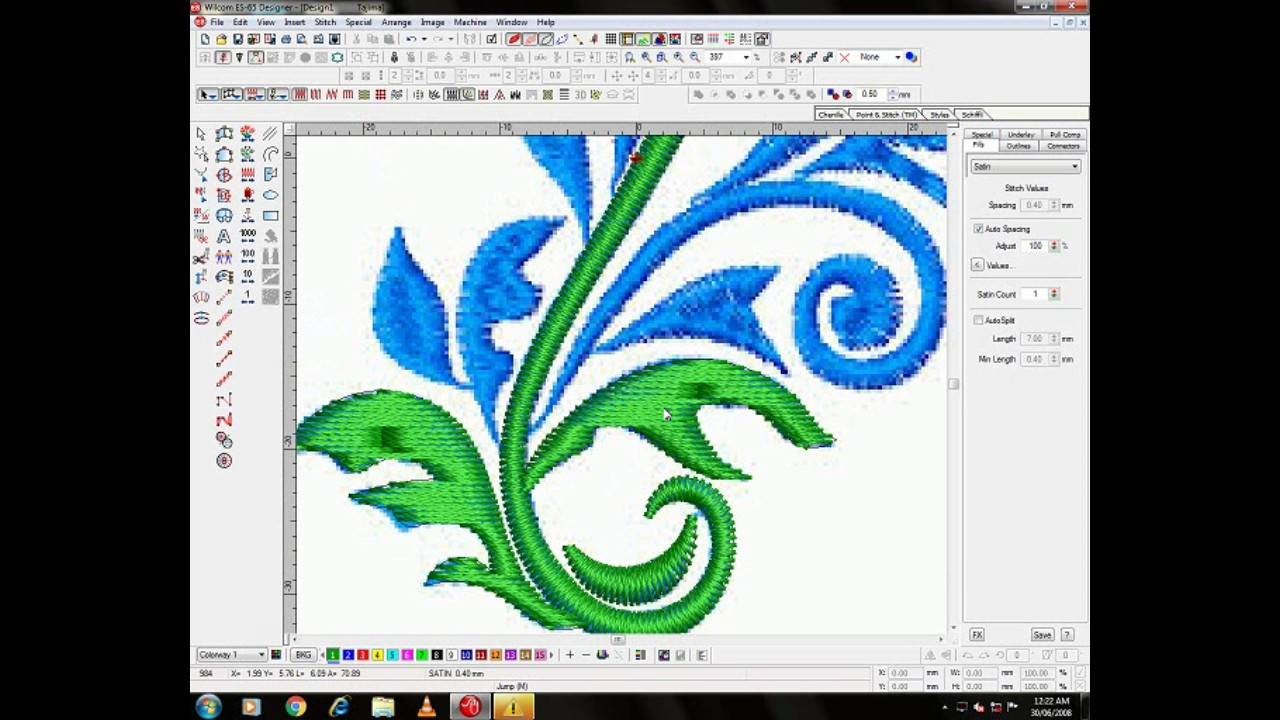Image resolution: width=1280 pixels, height=720 pixels.
Task: Click the Save design icon
Action: (x=238, y=39)
